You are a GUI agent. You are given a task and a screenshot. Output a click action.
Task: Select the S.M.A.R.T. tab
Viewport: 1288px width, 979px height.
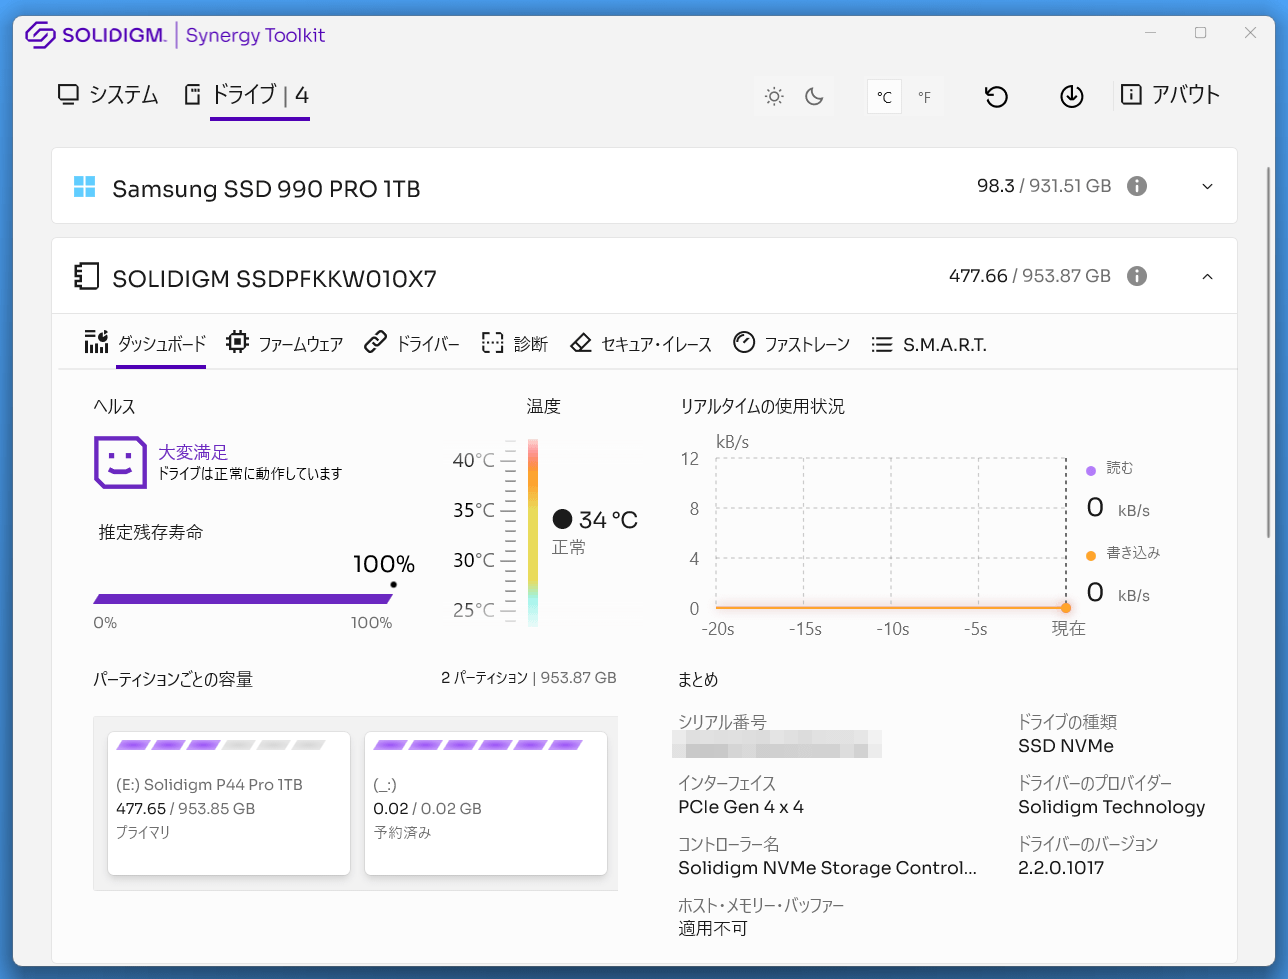tap(929, 344)
